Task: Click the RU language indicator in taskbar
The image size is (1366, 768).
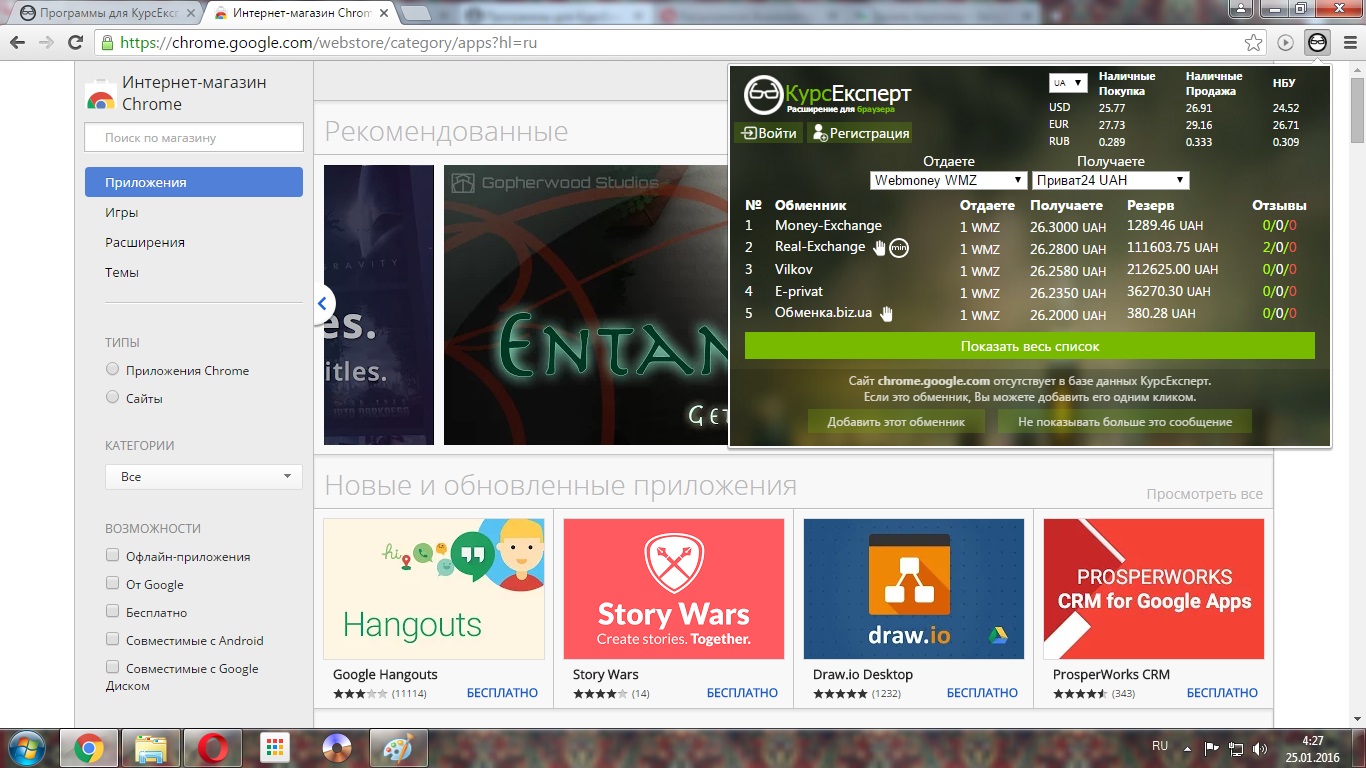Action: point(1160,746)
